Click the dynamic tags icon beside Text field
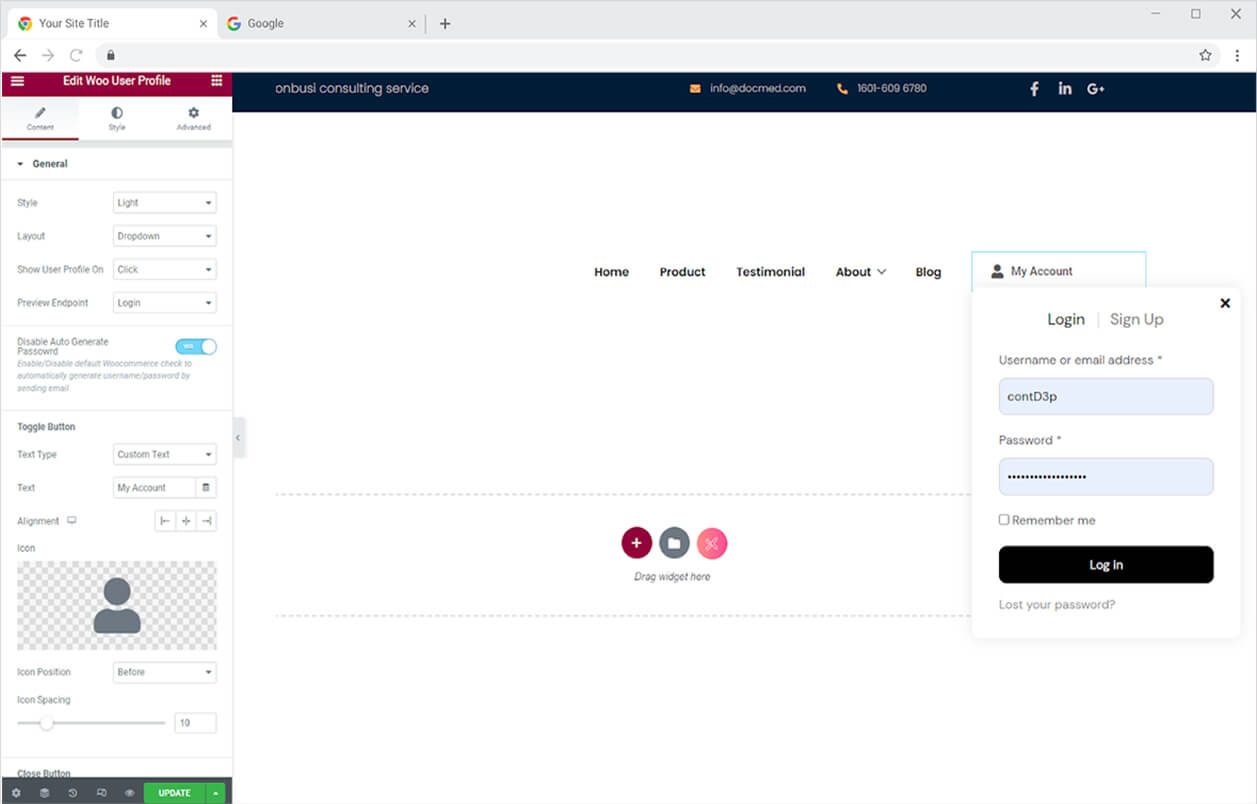1257x804 pixels. coord(206,488)
